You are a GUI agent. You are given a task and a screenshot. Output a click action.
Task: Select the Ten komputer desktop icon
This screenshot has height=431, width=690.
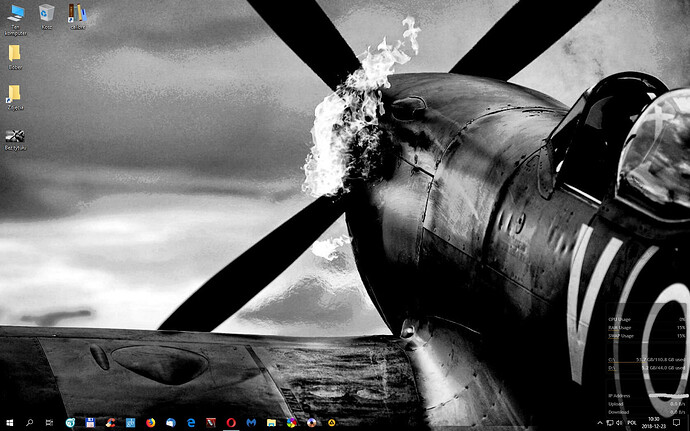[16, 15]
